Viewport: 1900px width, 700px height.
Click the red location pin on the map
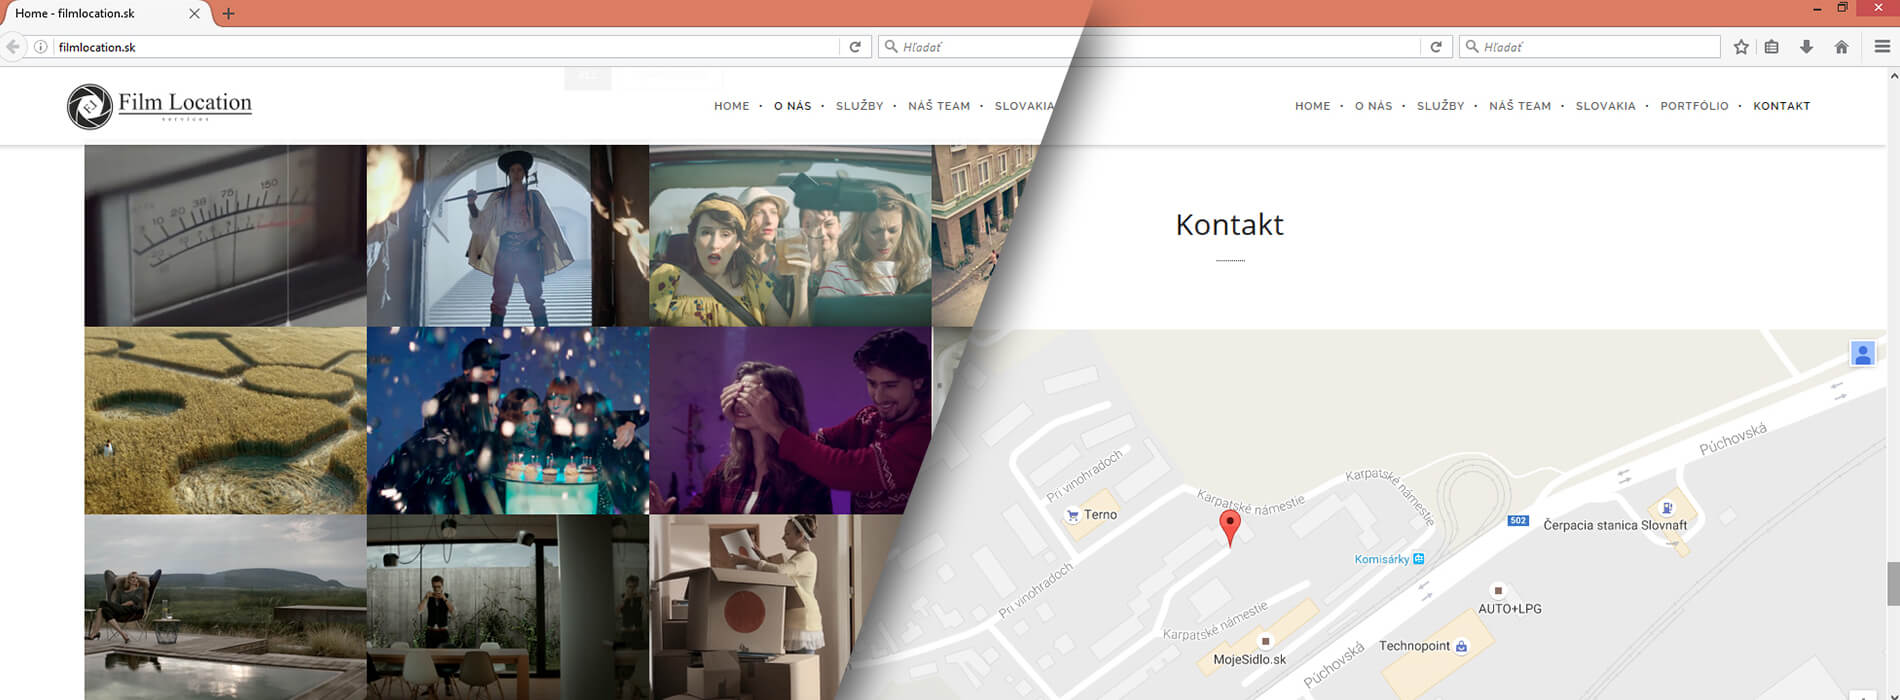(x=1230, y=526)
